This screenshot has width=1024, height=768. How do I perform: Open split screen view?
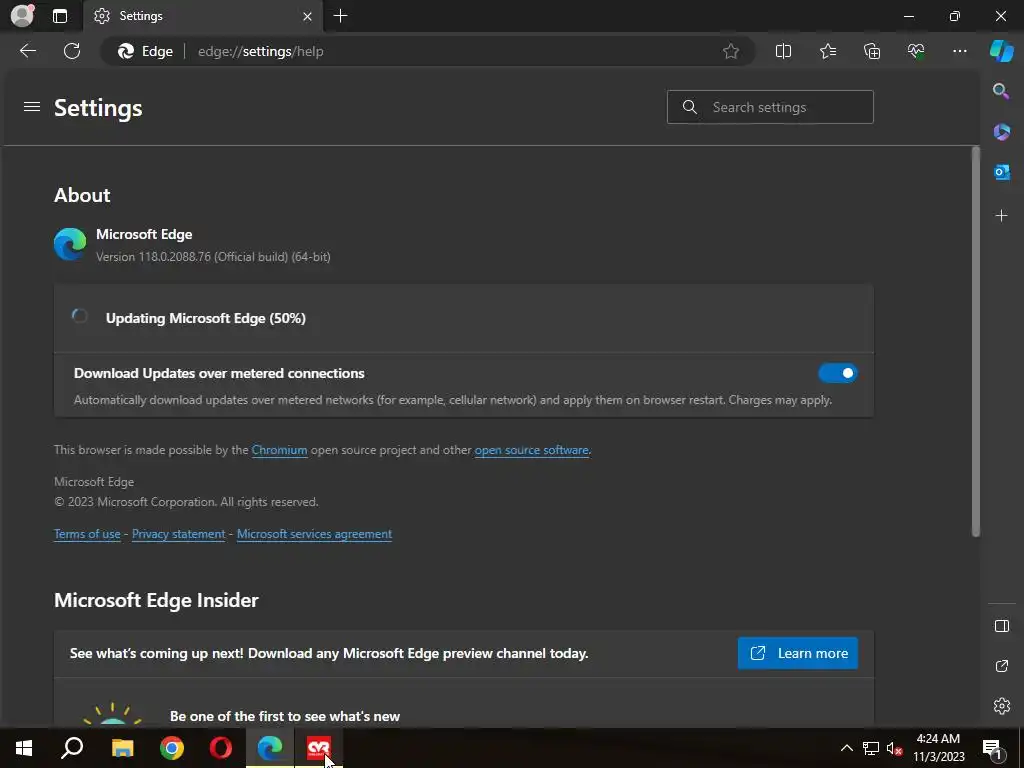(783, 51)
